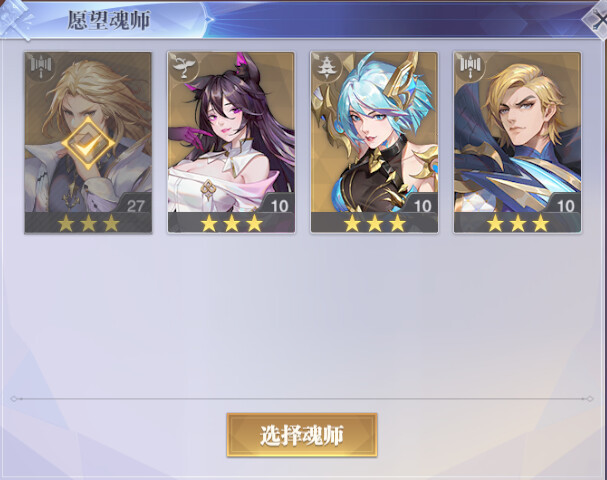Click the star rating under blue-haired card
Image resolution: width=607 pixels, height=480 pixels.
pyautogui.click(x=375, y=223)
